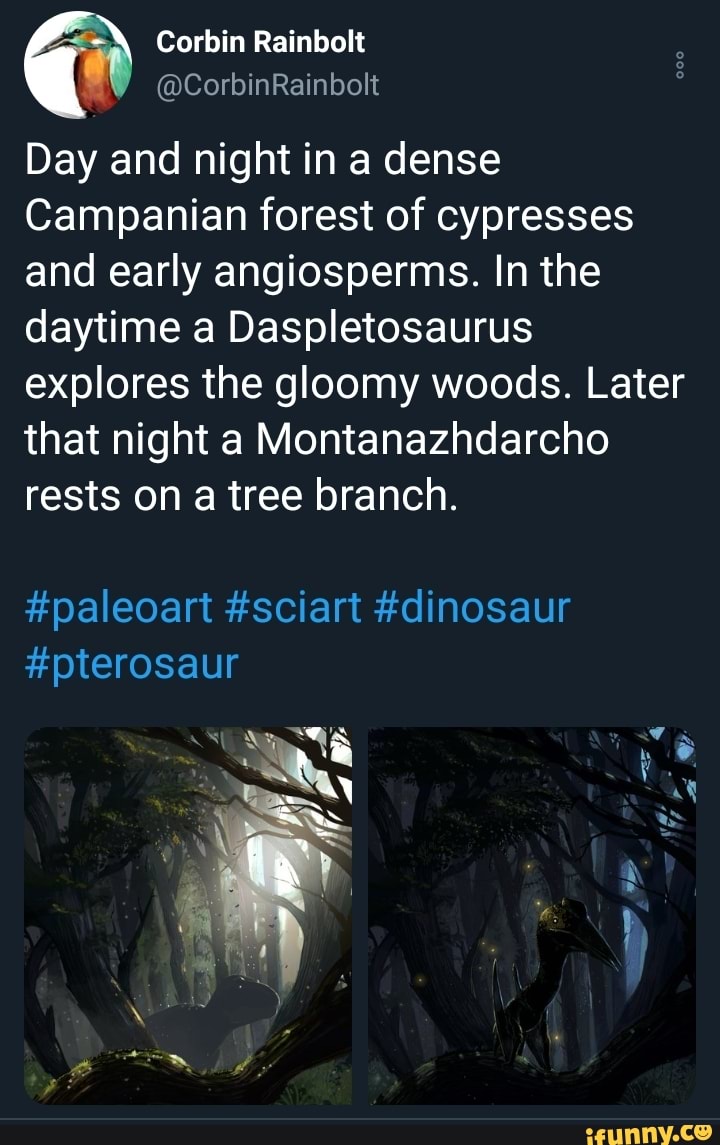Click the word "Montanazhdarcho" in the tweet
720x1145 pixels.
(432, 437)
